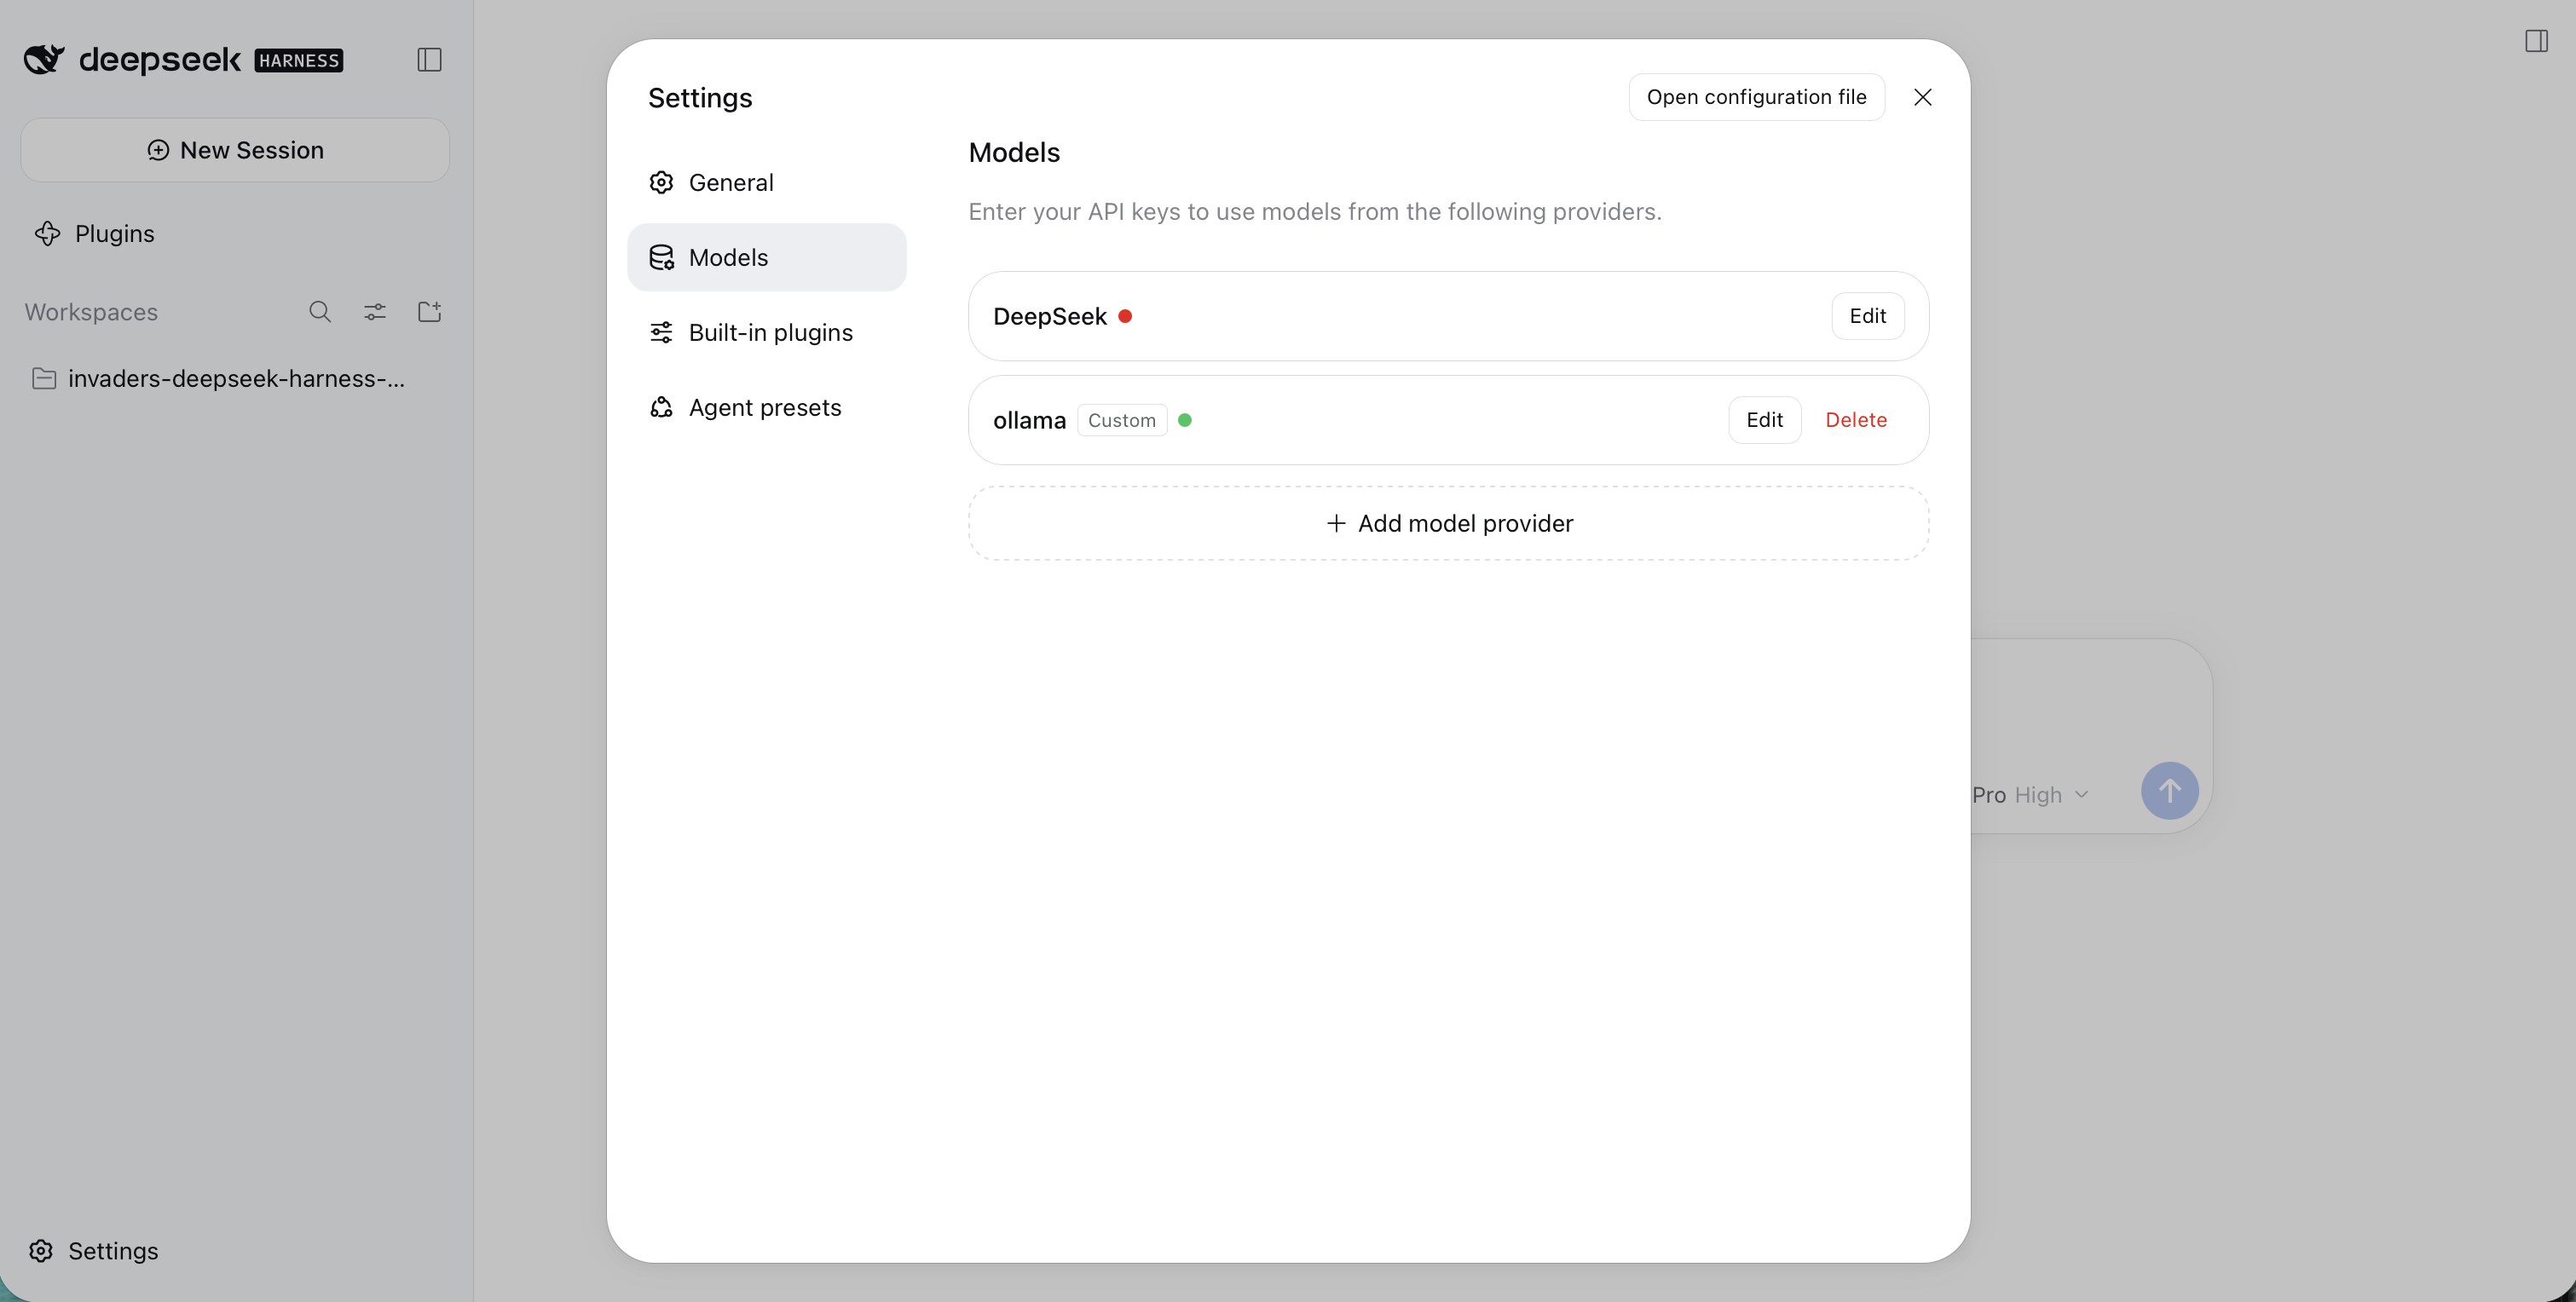Collapse the left sidebar panel icon

(429, 60)
